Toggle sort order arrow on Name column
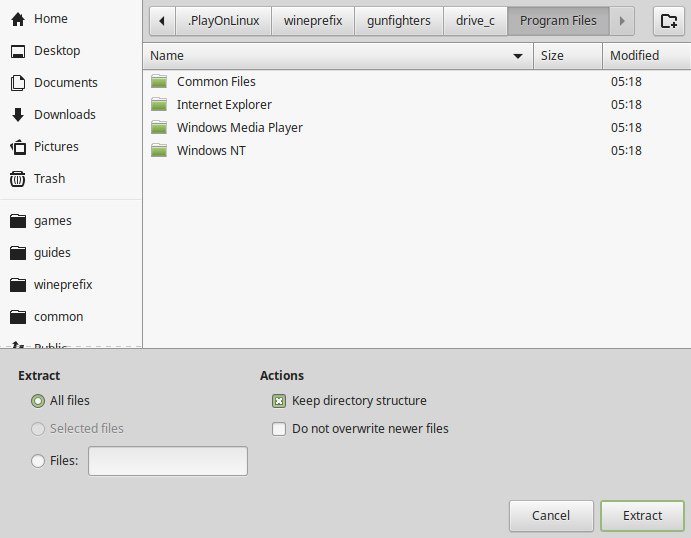Screen dimensions: 691x538 (x=518, y=56)
